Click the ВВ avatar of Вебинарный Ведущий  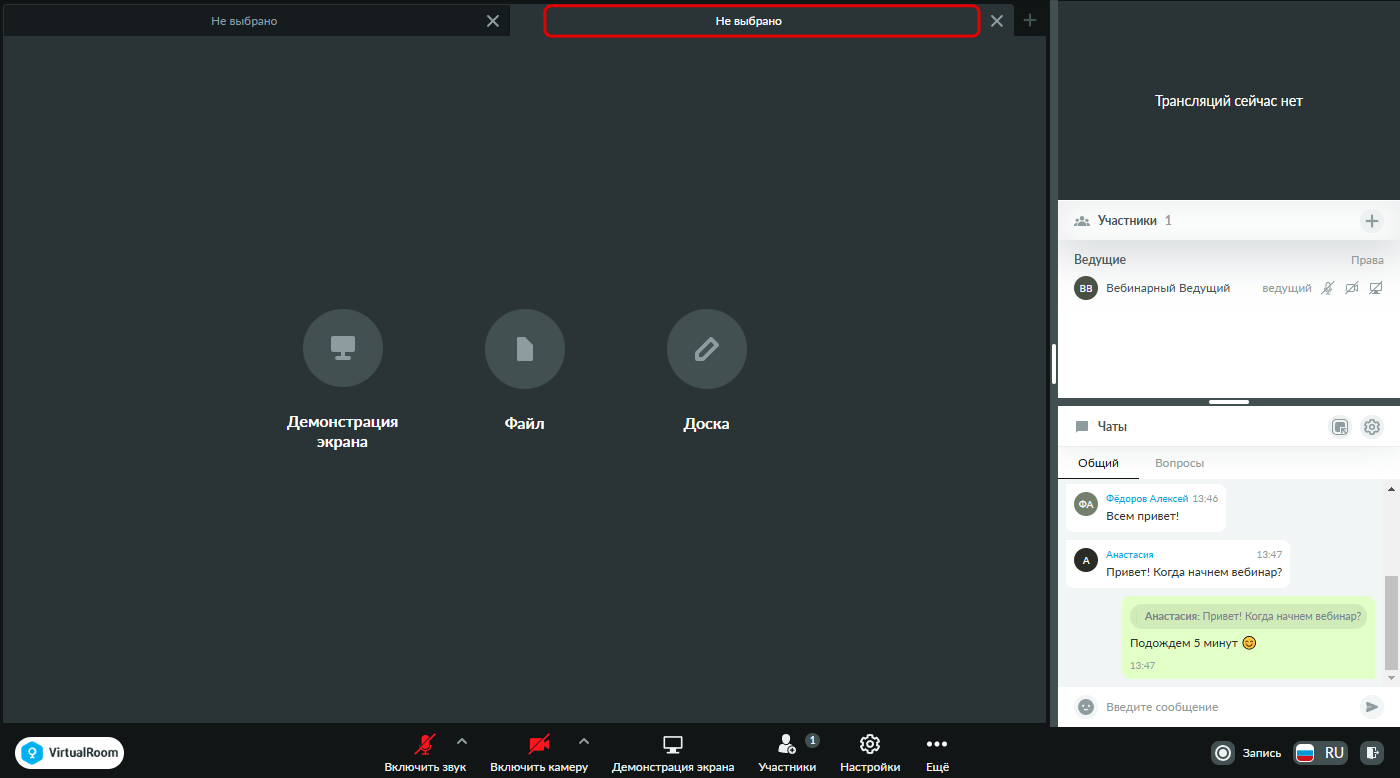[x=1086, y=288]
